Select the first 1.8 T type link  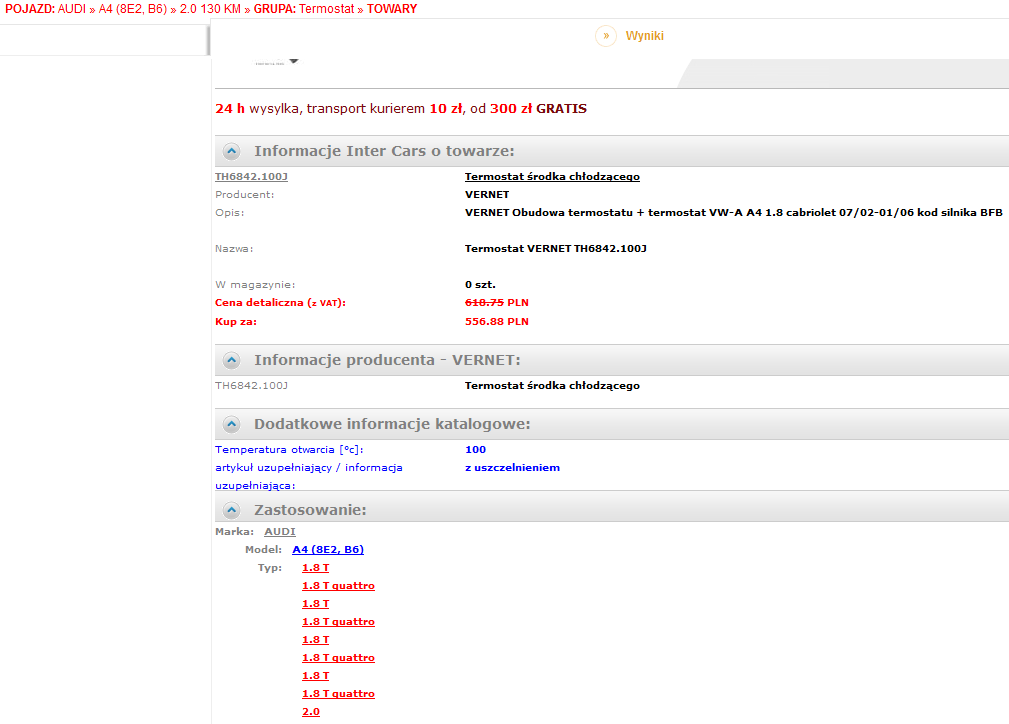[315, 568]
